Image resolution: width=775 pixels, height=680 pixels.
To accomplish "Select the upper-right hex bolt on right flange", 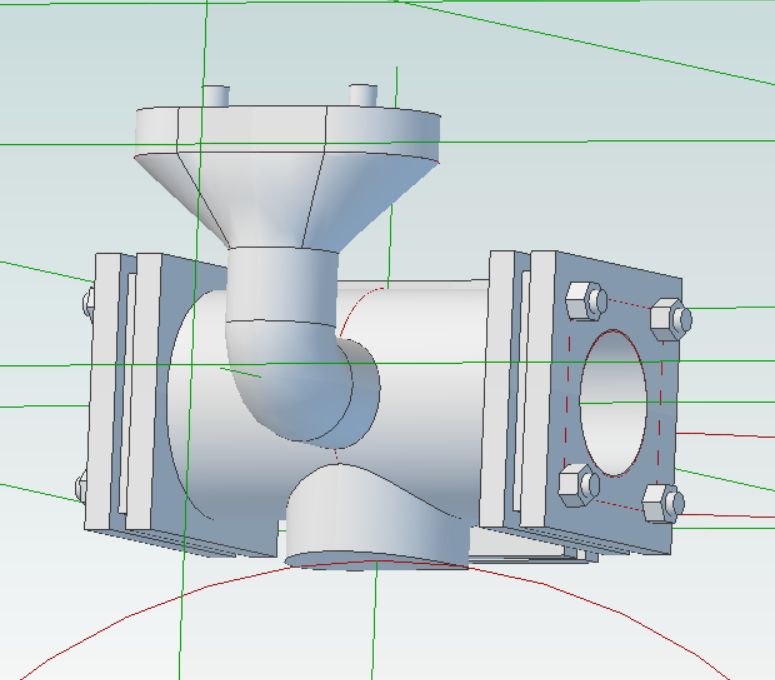I will click(x=668, y=318).
